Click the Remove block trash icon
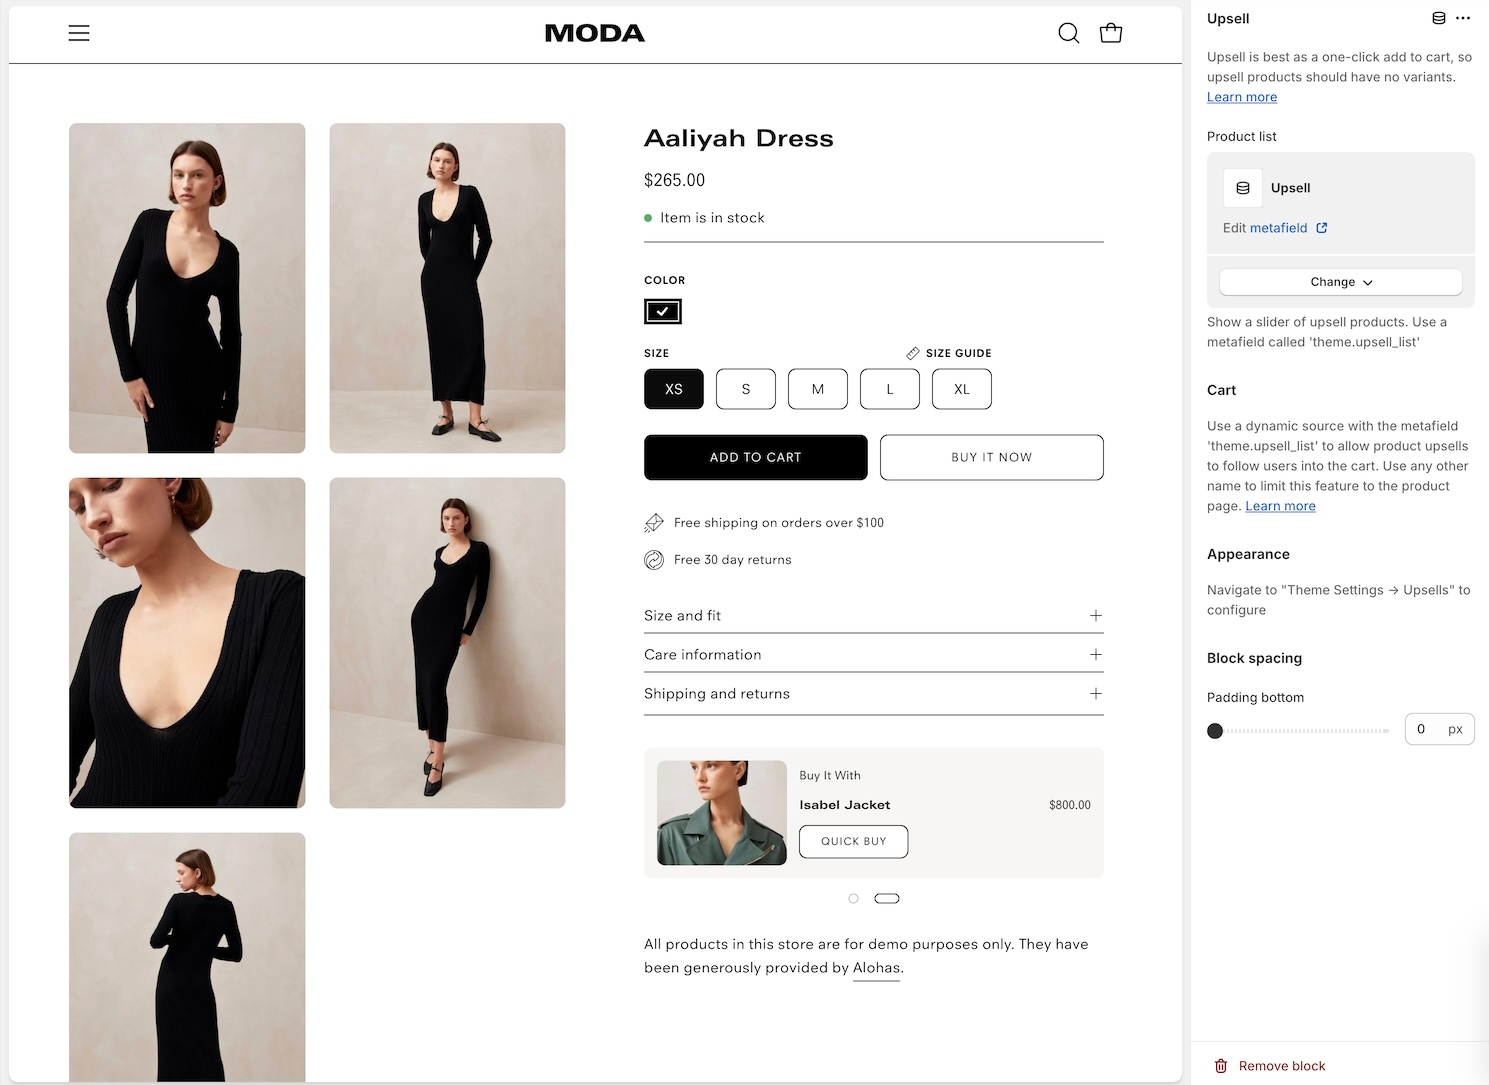Viewport: 1489px width, 1085px height. pos(1221,1066)
